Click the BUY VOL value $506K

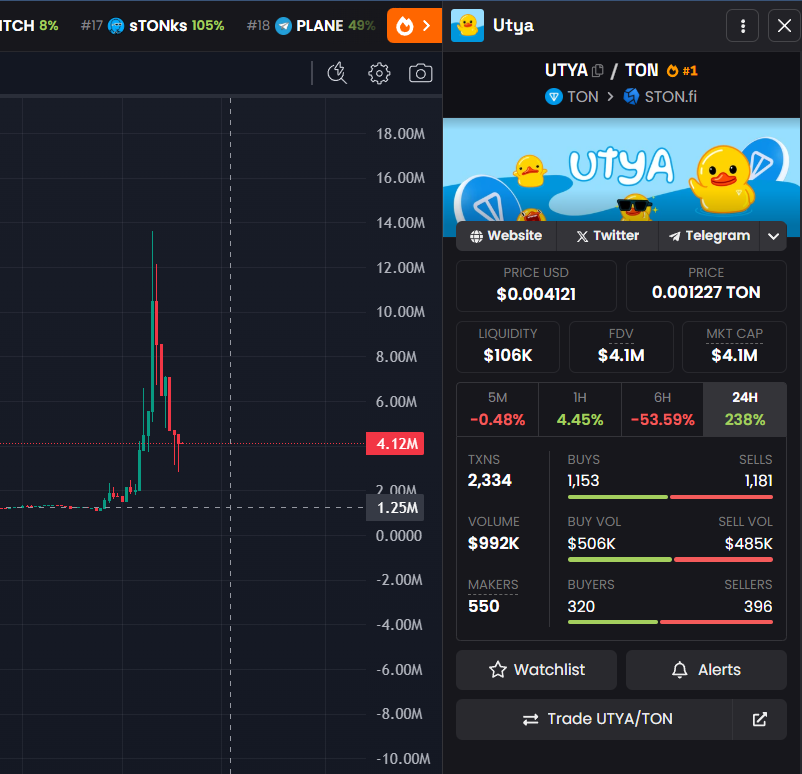(x=591, y=543)
